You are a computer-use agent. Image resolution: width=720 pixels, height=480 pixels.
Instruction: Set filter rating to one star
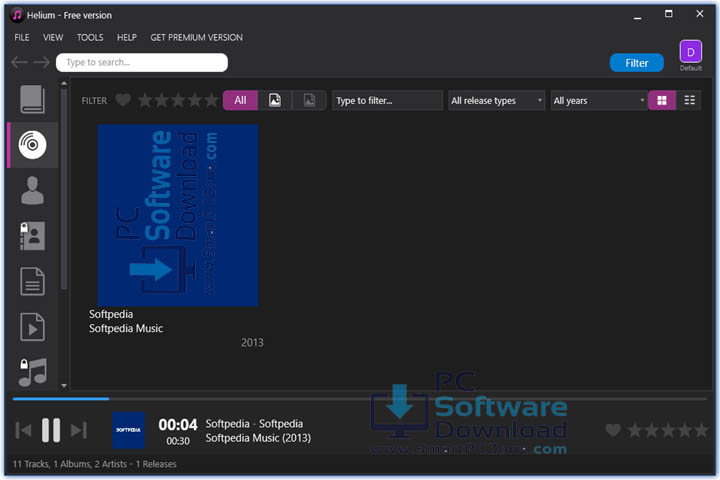pos(145,100)
